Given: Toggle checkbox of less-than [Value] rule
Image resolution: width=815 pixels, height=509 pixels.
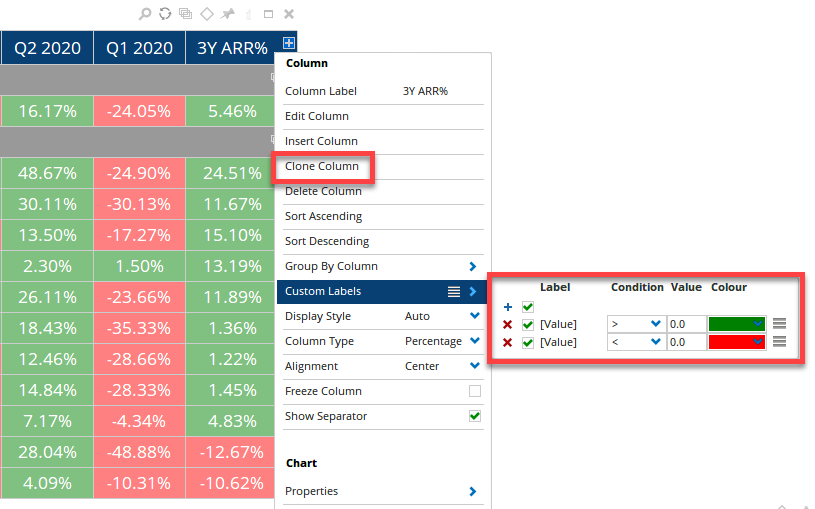Looking at the screenshot, I should pos(528,343).
